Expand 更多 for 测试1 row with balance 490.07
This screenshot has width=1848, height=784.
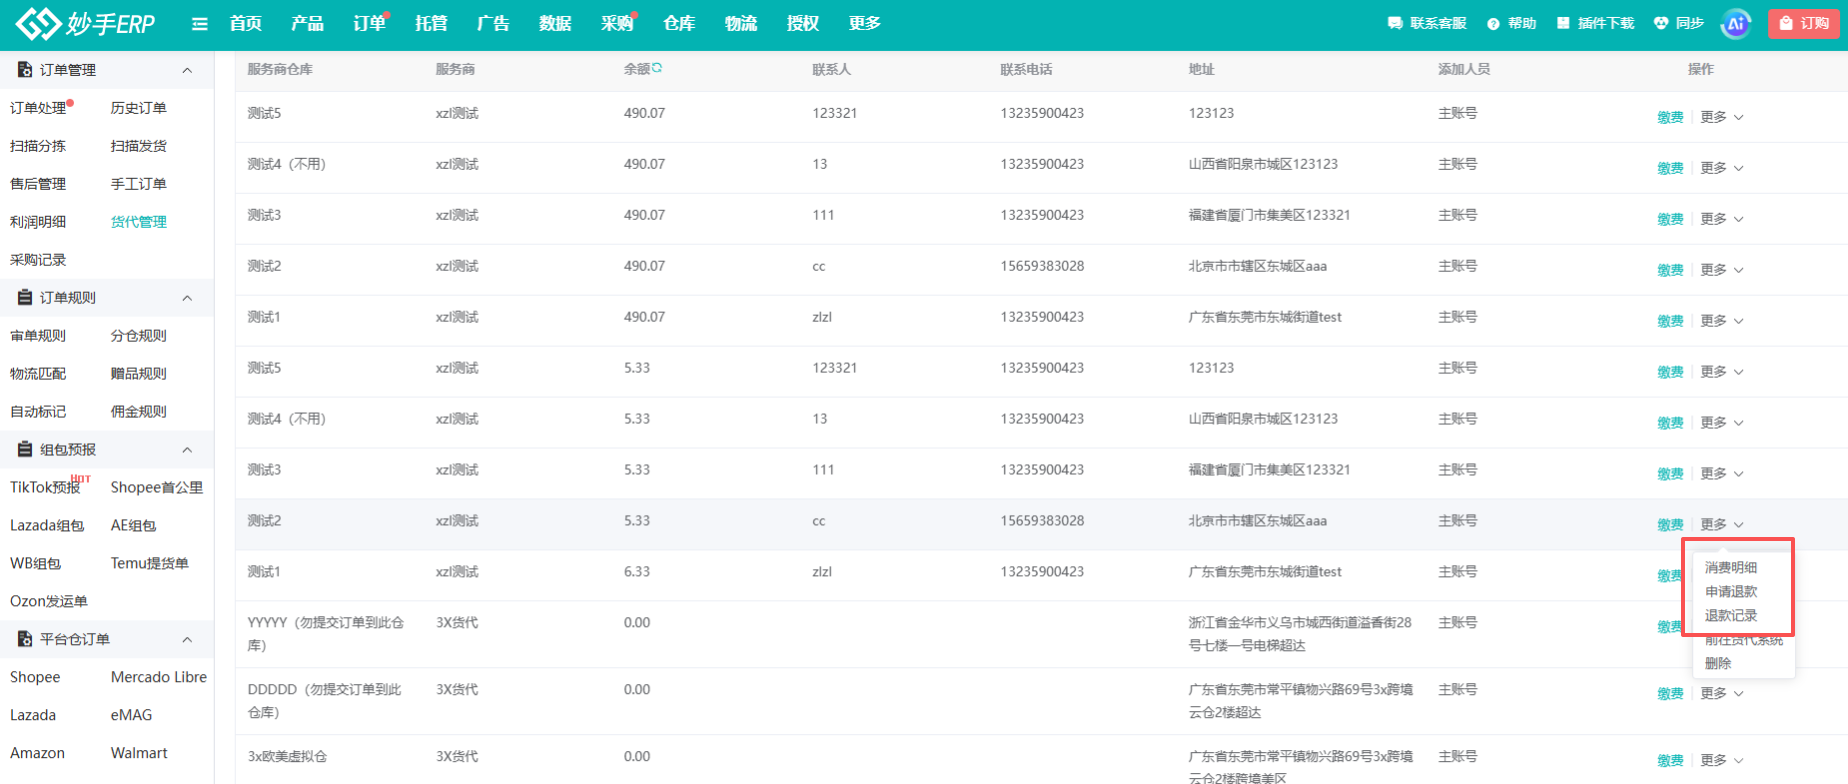(1722, 321)
